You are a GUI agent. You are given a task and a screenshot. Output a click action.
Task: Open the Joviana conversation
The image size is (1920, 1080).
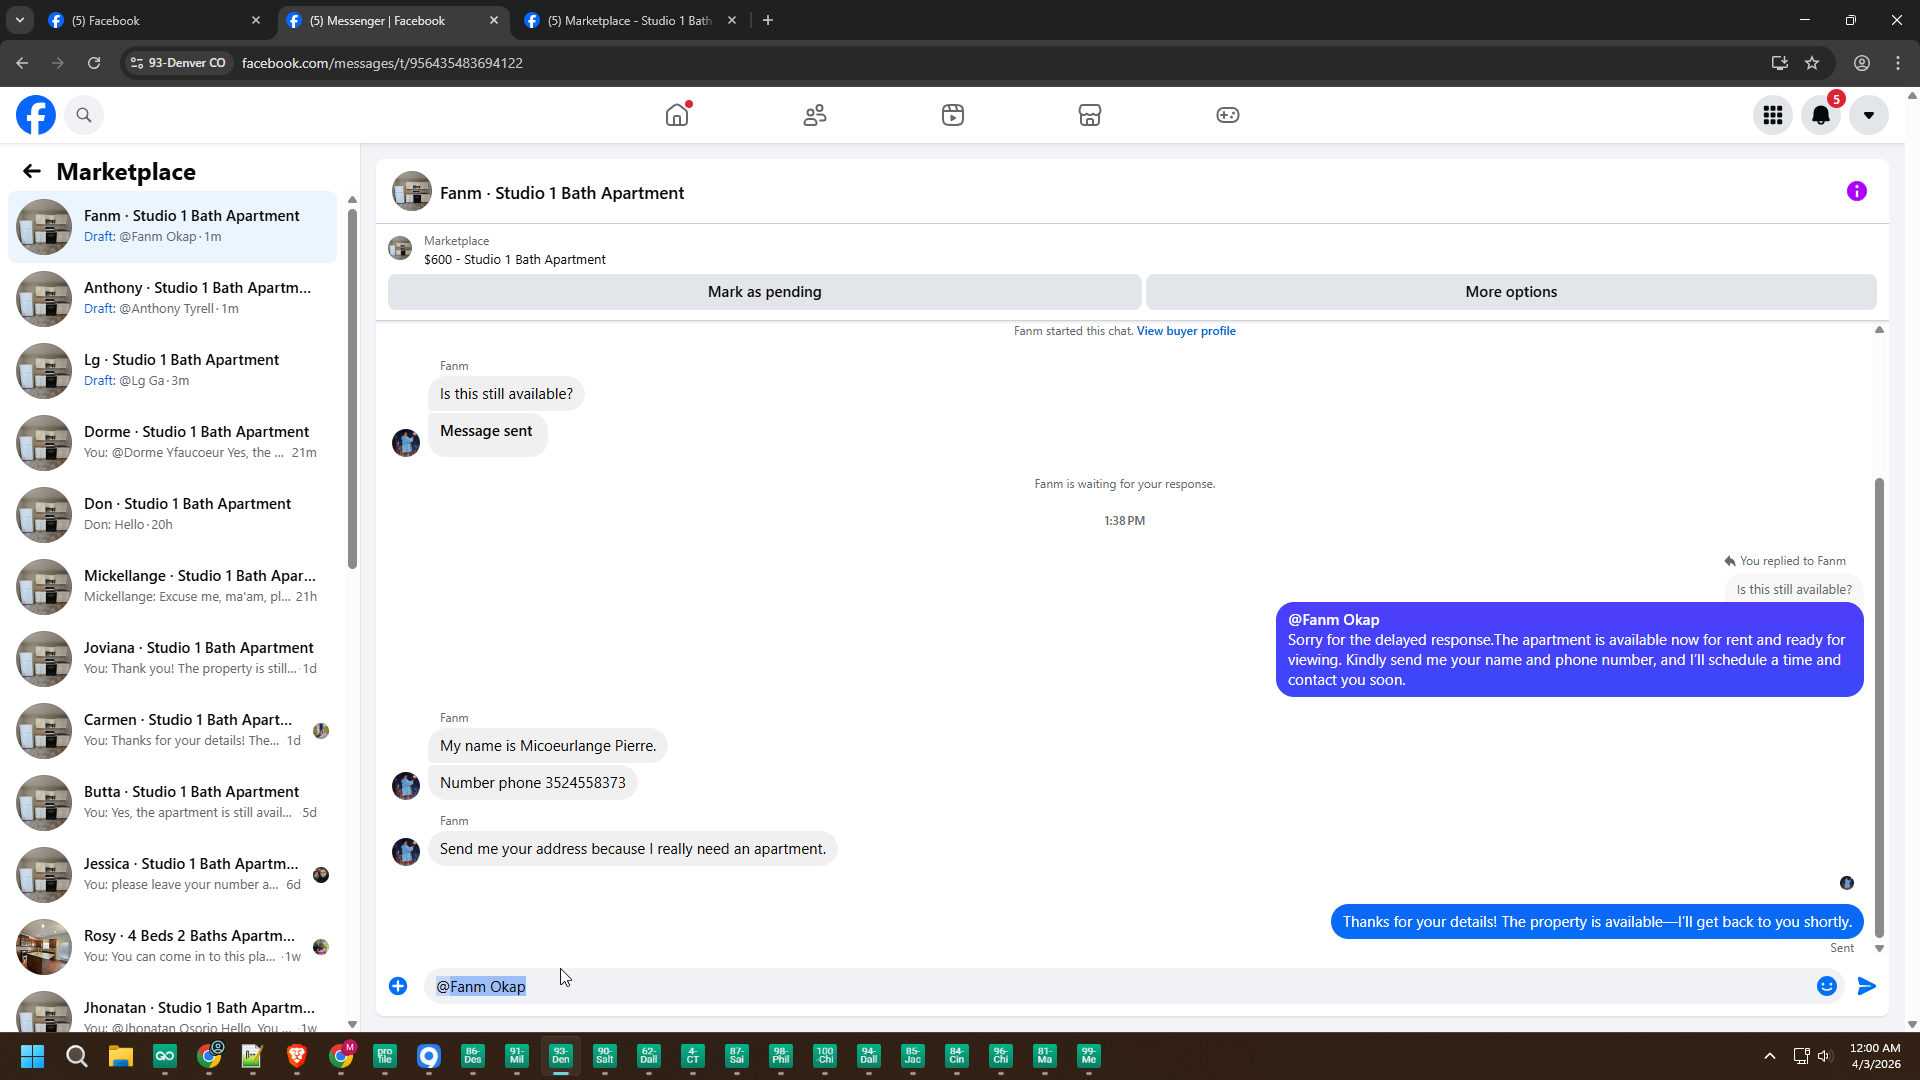pyautogui.click(x=172, y=658)
